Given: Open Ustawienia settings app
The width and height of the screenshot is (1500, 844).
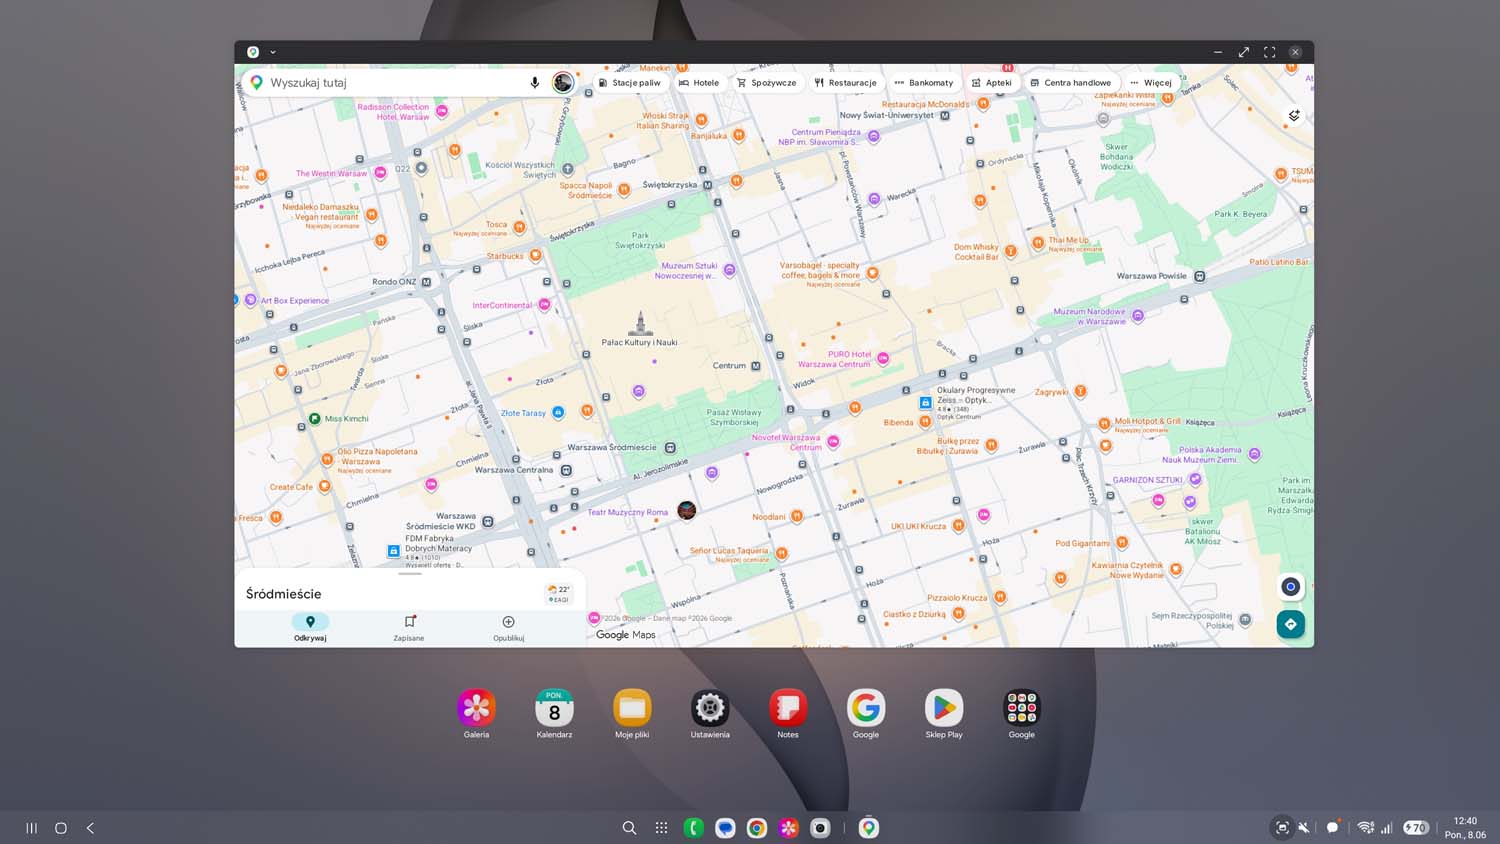Looking at the screenshot, I should click(x=710, y=708).
